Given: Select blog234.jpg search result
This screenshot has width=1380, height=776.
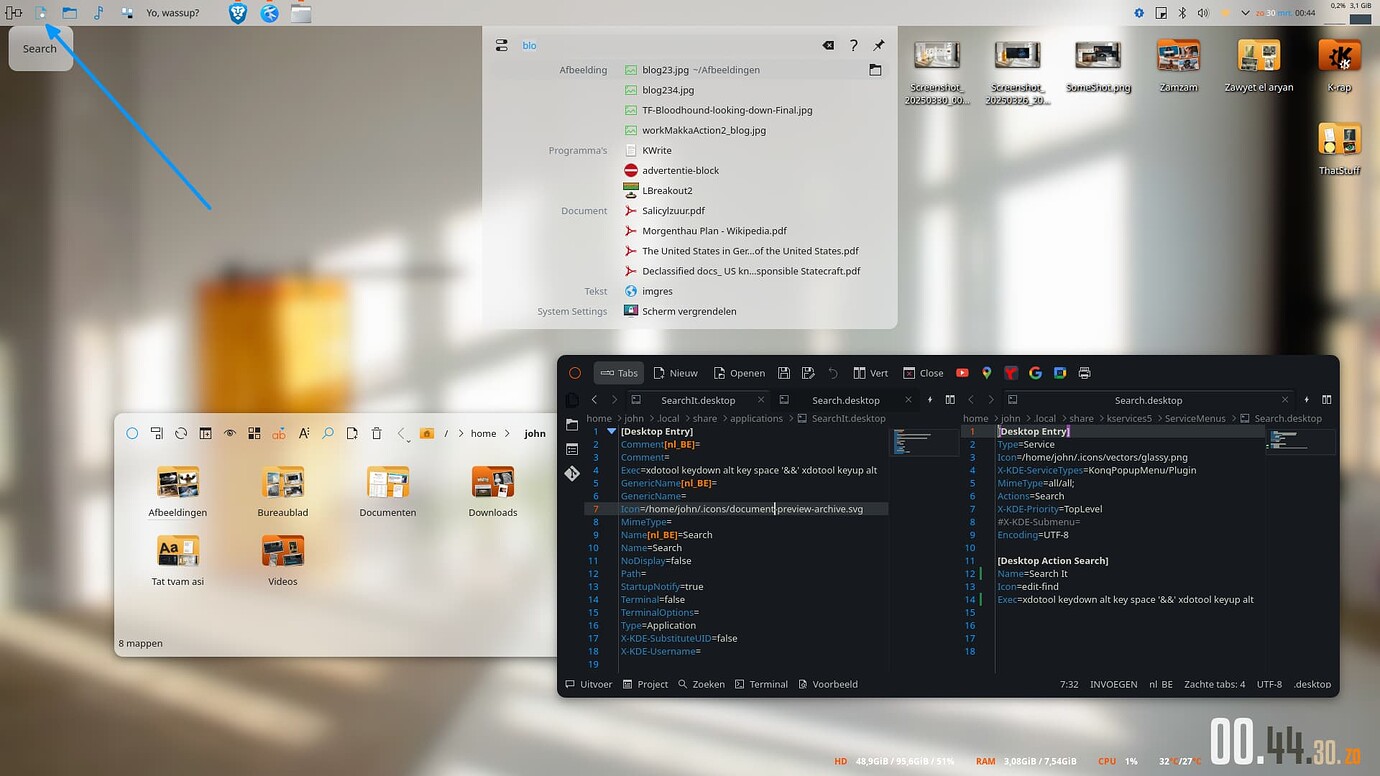Looking at the screenshot, I should pos(690,90).
